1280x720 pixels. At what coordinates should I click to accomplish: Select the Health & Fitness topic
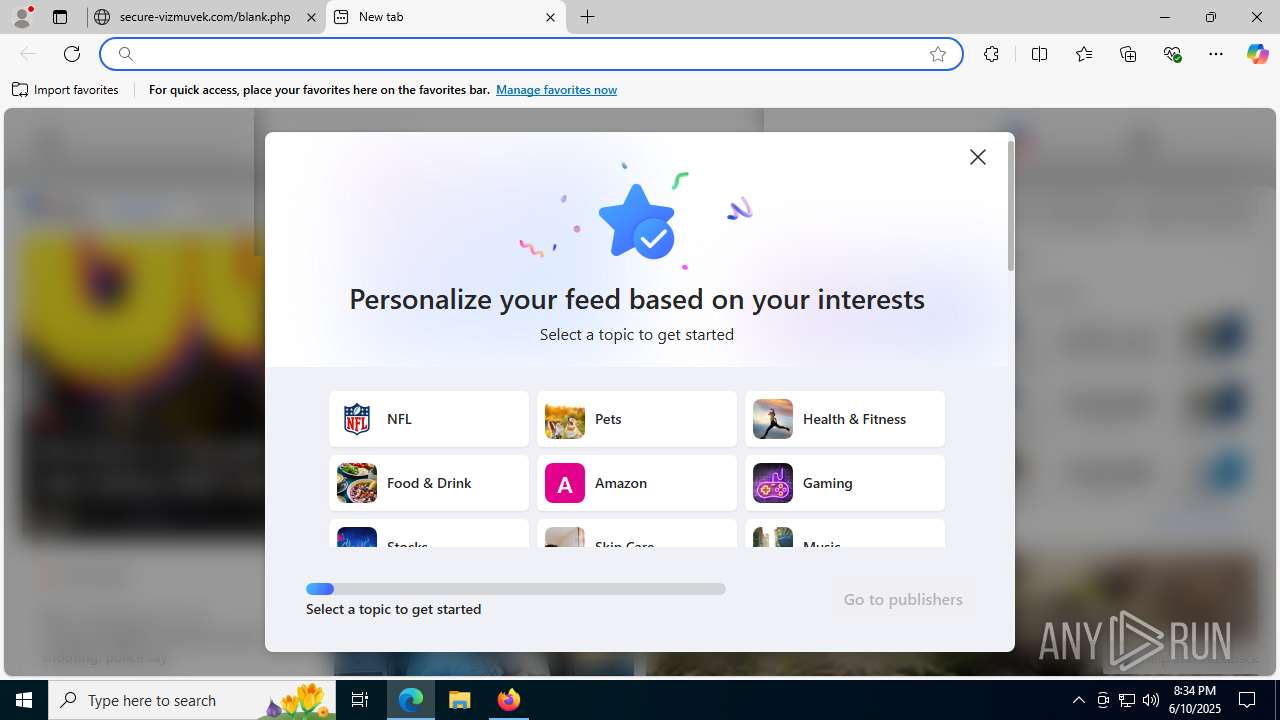pyautogui.click(x=845, y=419)
